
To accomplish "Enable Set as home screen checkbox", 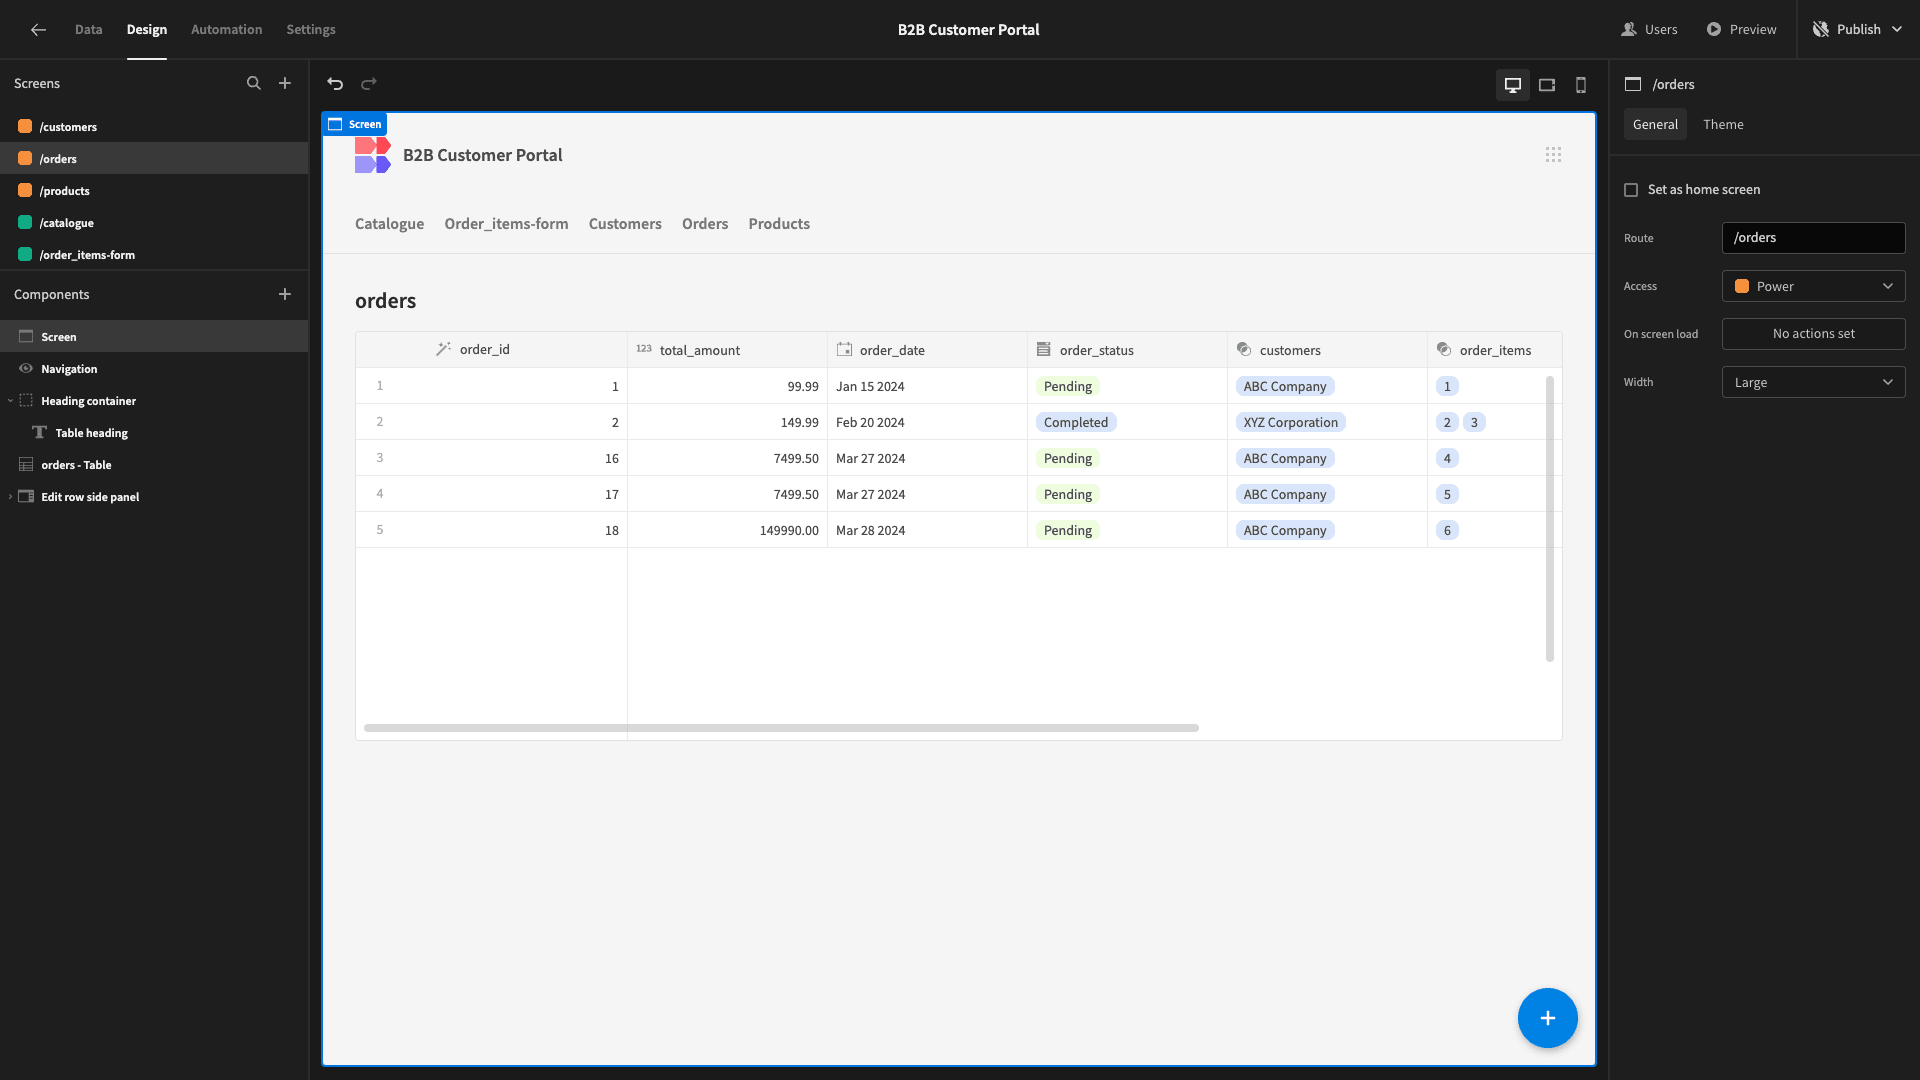I will (1631, 190).
